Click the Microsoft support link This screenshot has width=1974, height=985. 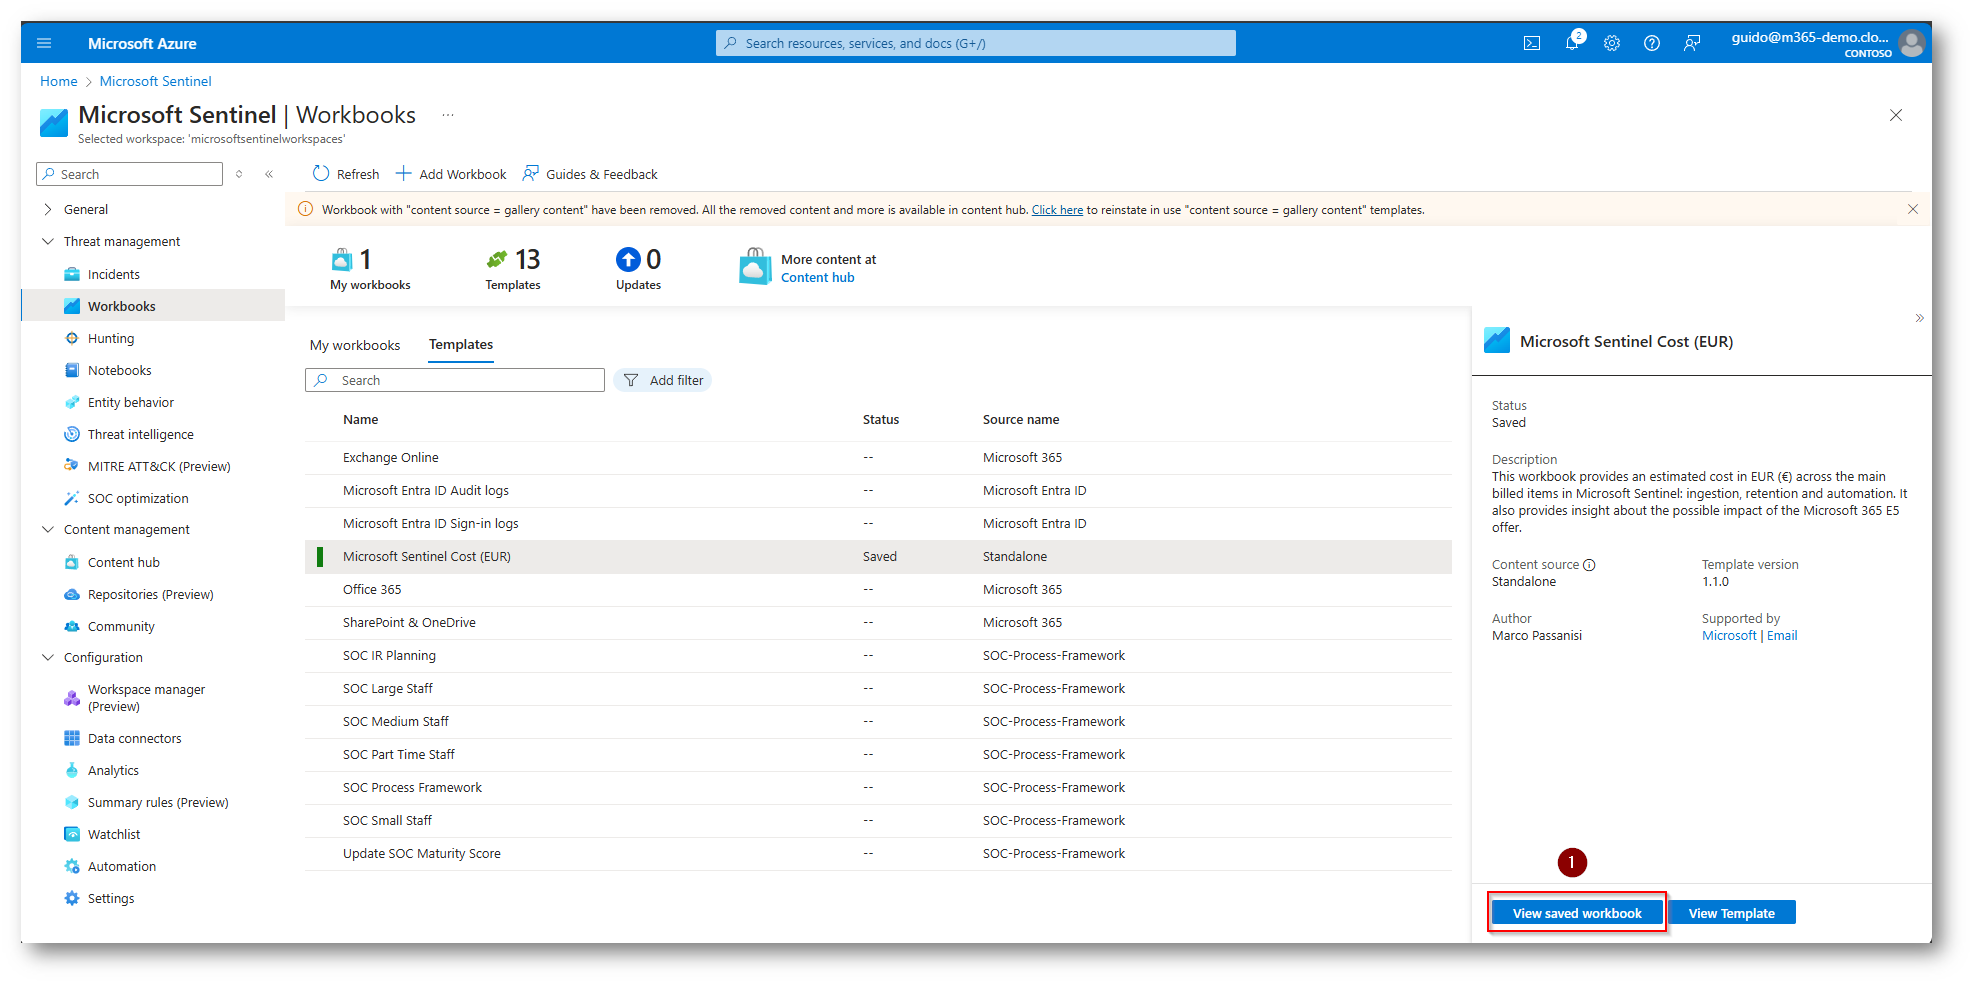point(1729,636)
